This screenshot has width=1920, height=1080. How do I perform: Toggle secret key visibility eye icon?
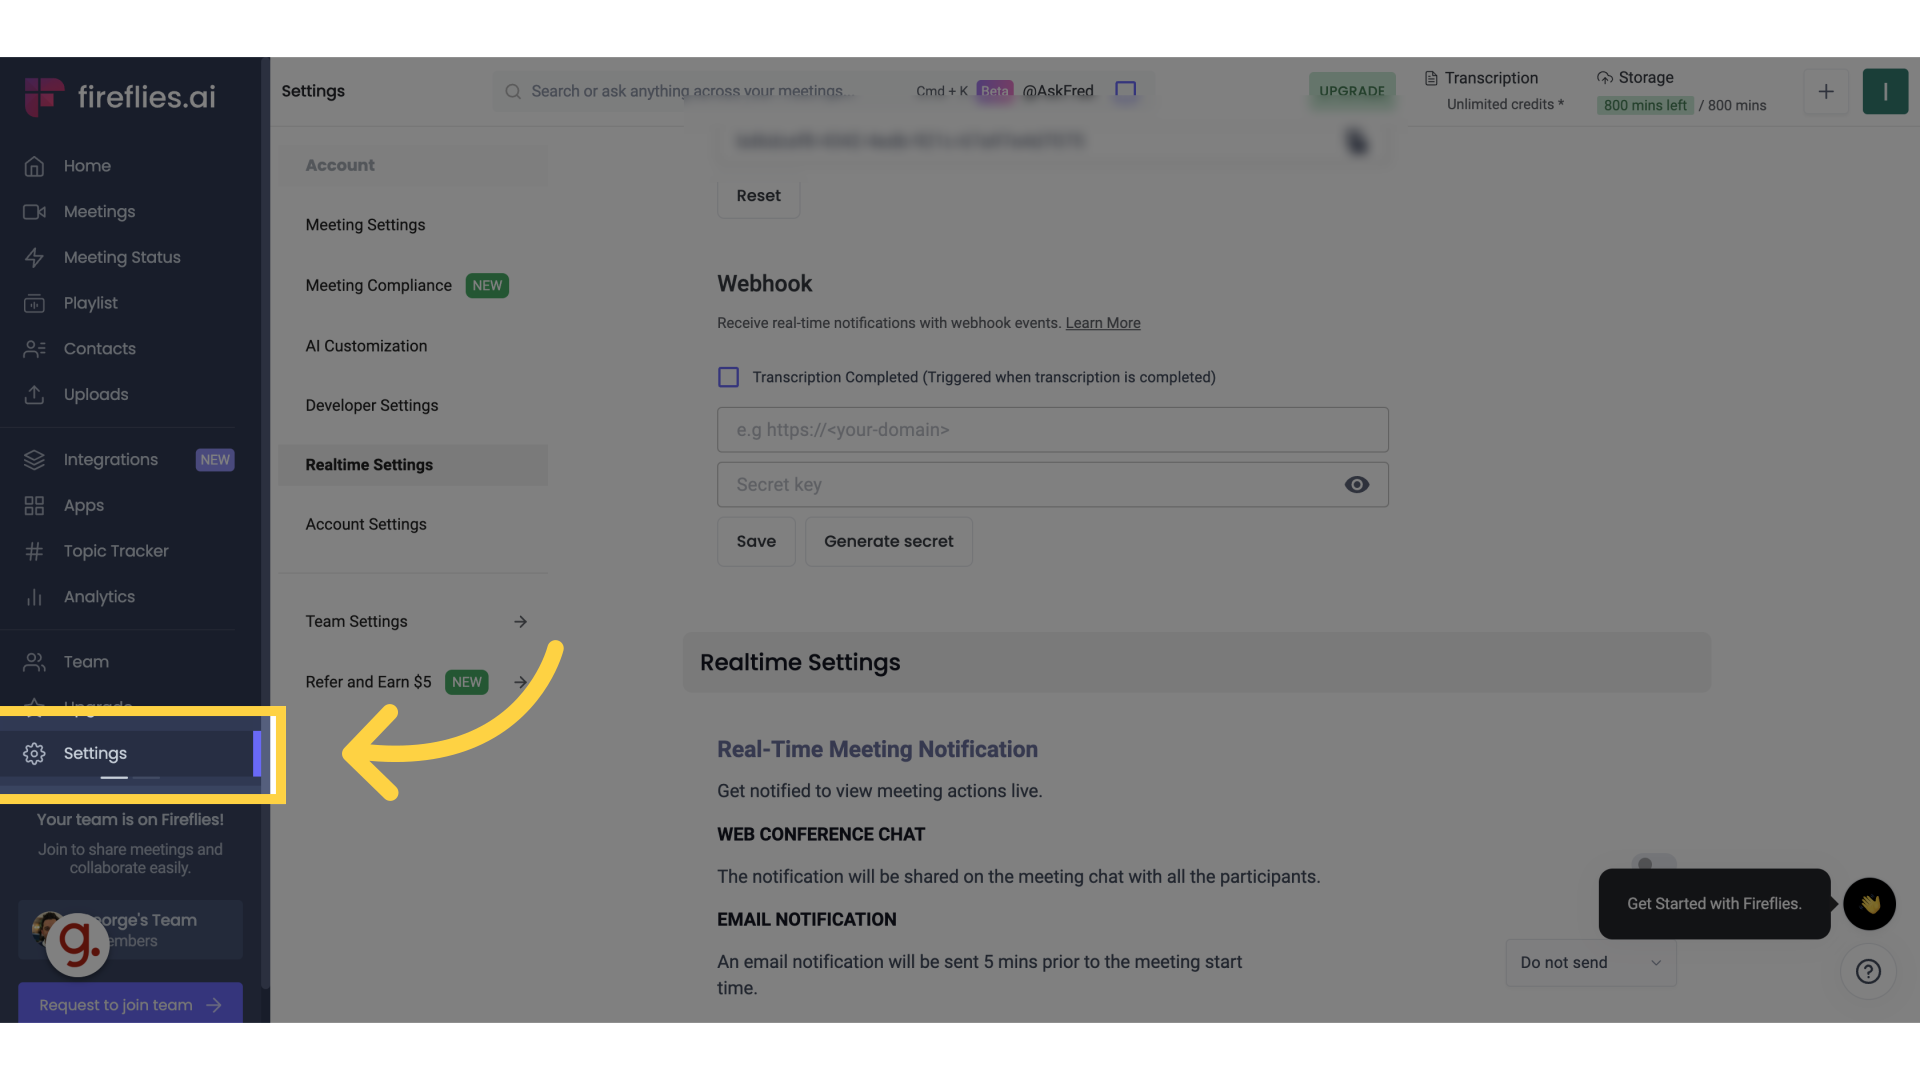(1356, 485)
